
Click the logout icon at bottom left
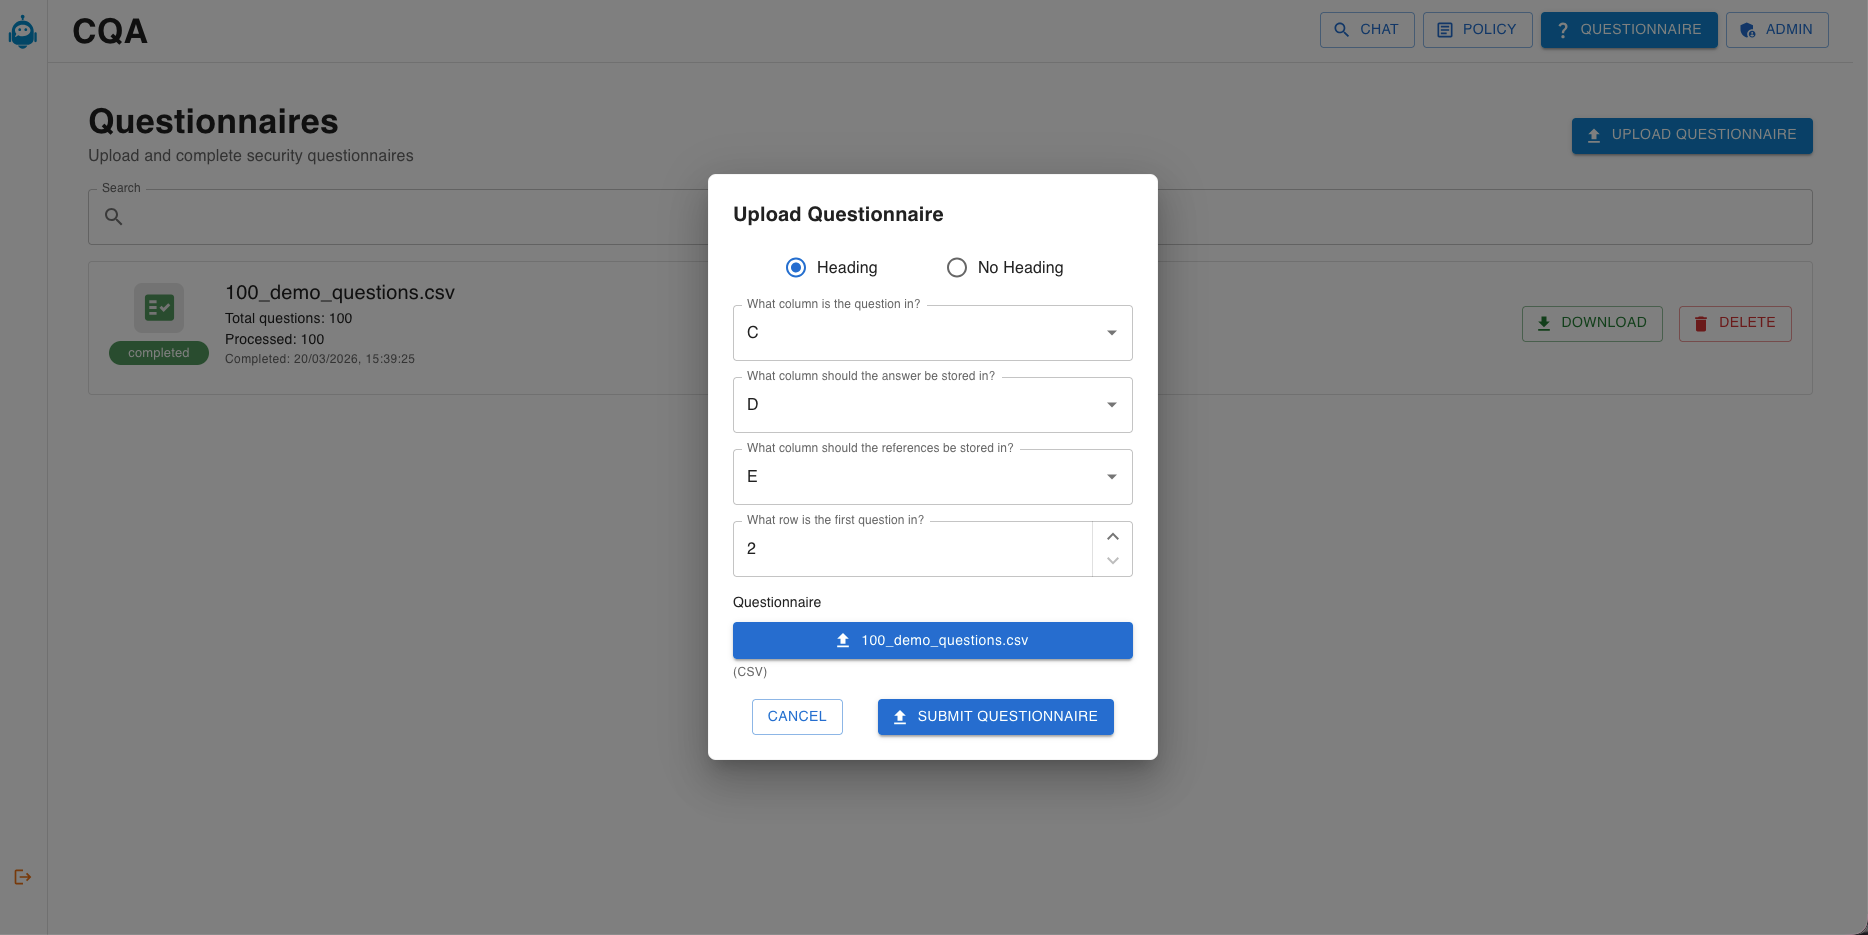pyautogui.click(x=22, y=877)
